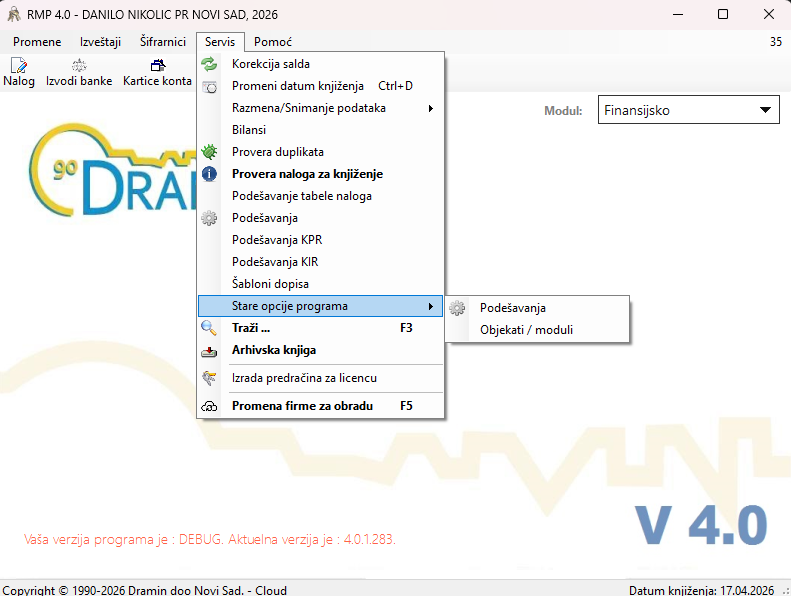791x596 pixels.
Task: Click the Nalog toolbar icon
Action: [19, 65]
